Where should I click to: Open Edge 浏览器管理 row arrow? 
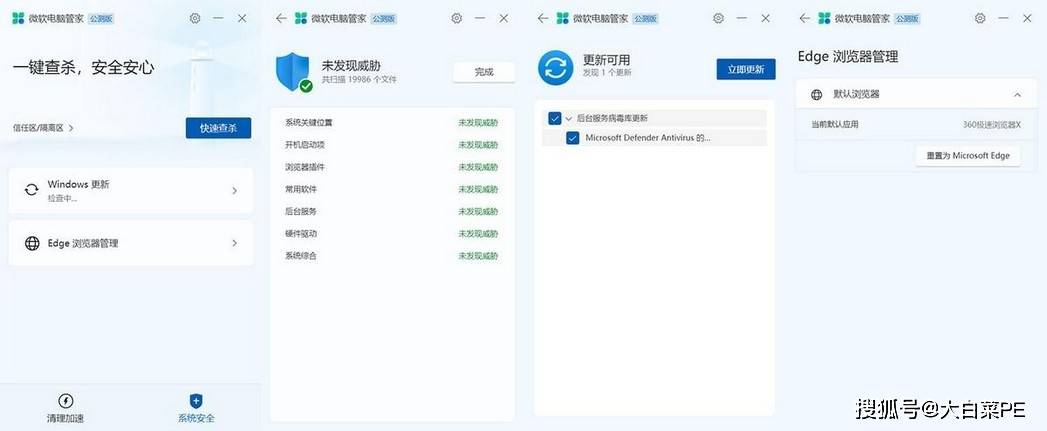coord(234,243)
